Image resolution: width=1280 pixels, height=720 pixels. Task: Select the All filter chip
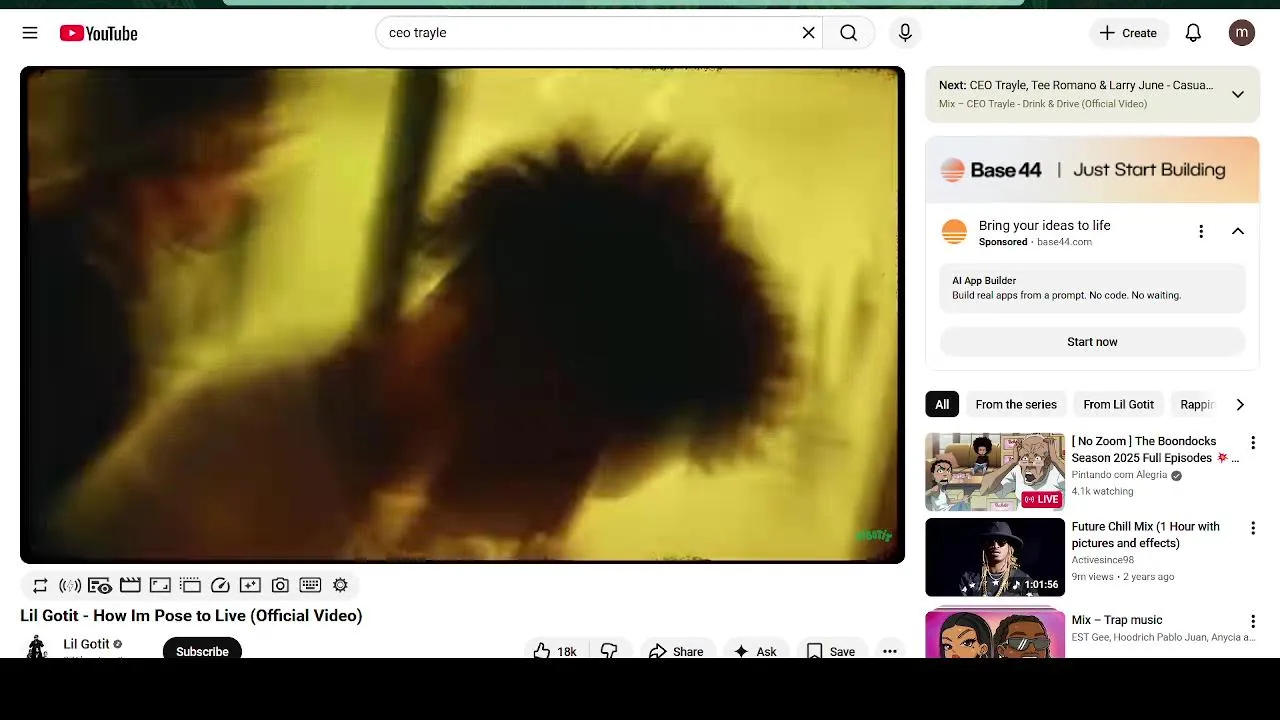(942, 404)
